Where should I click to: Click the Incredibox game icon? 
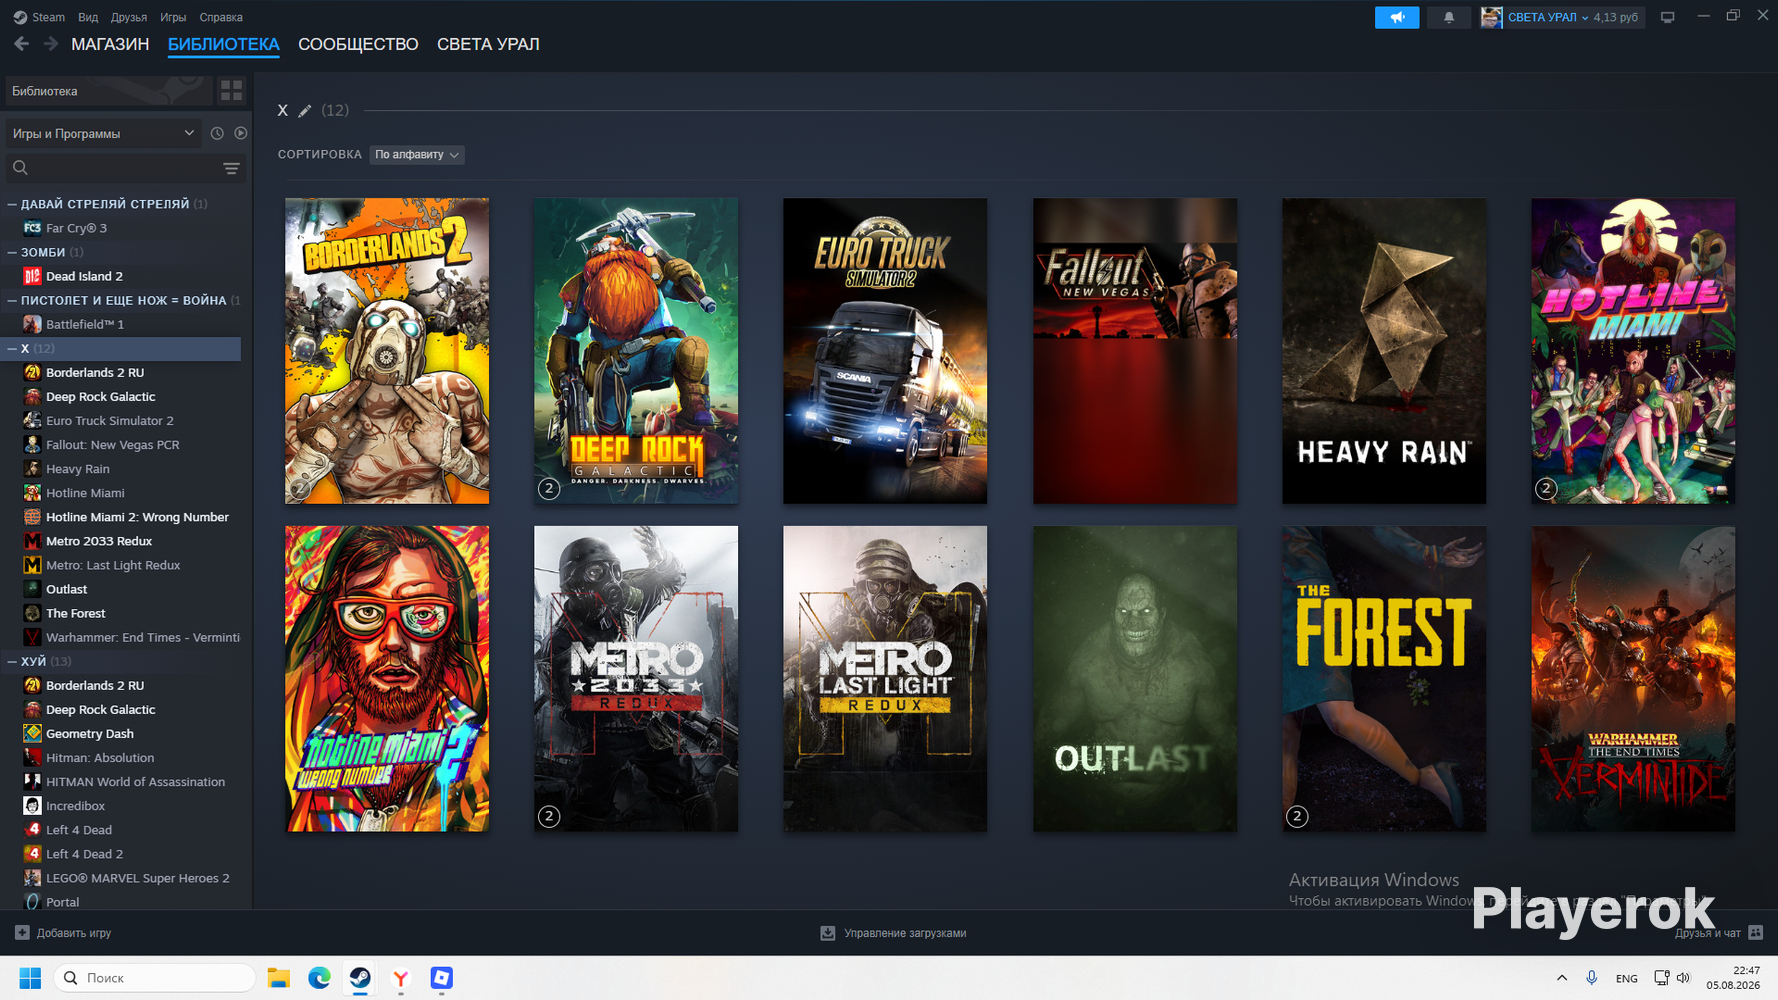tap(32, 805)
